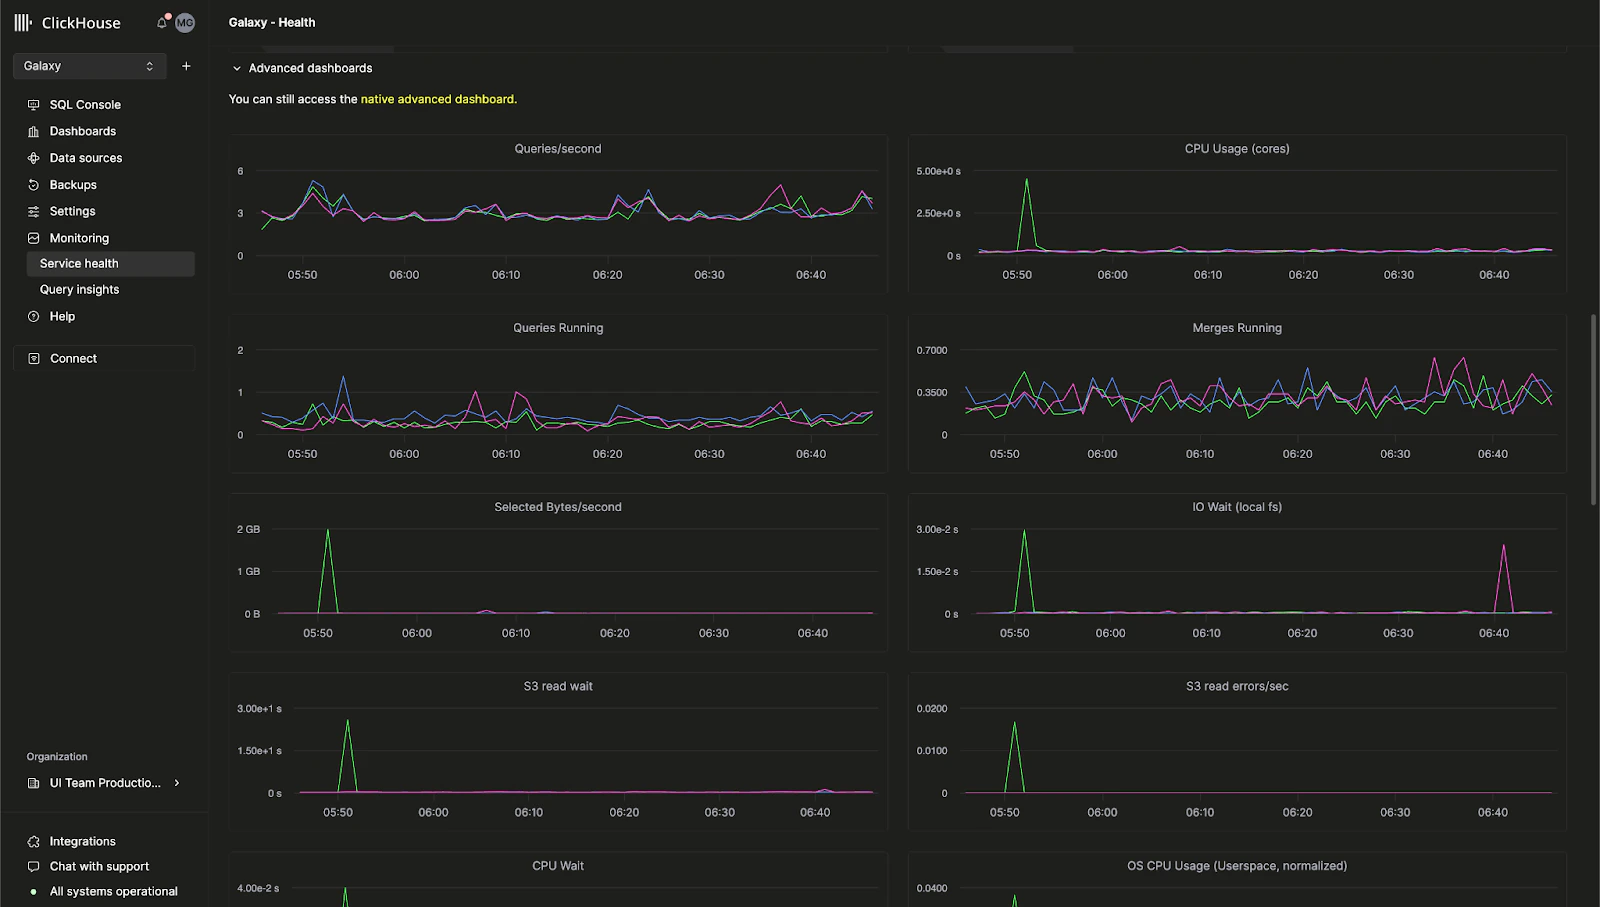Go to Dashboards page

[83, 131]
